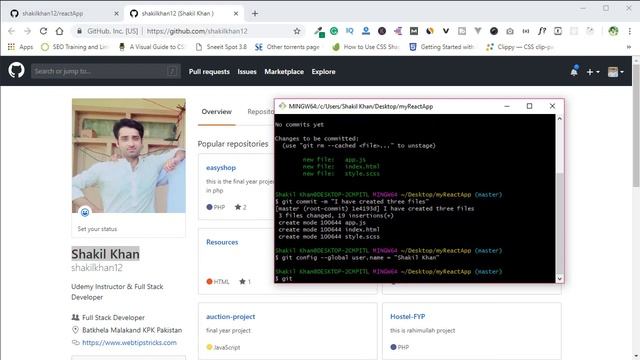Close the shakilkhan12/reactApp tab
The width and height of the screenshot is (640, 360).
pyautogui.click(x=116, y=13)
